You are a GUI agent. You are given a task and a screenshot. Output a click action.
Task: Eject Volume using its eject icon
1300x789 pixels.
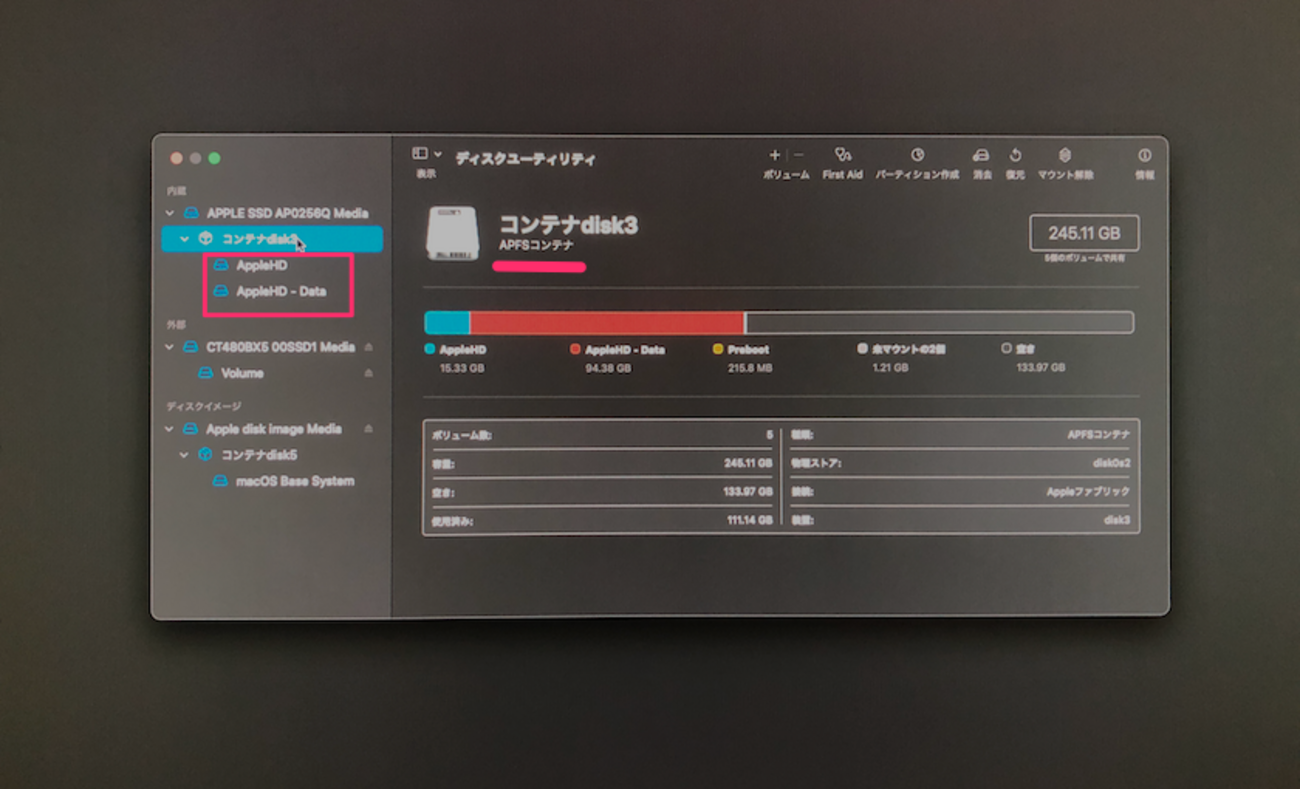[x=368, y=373]
